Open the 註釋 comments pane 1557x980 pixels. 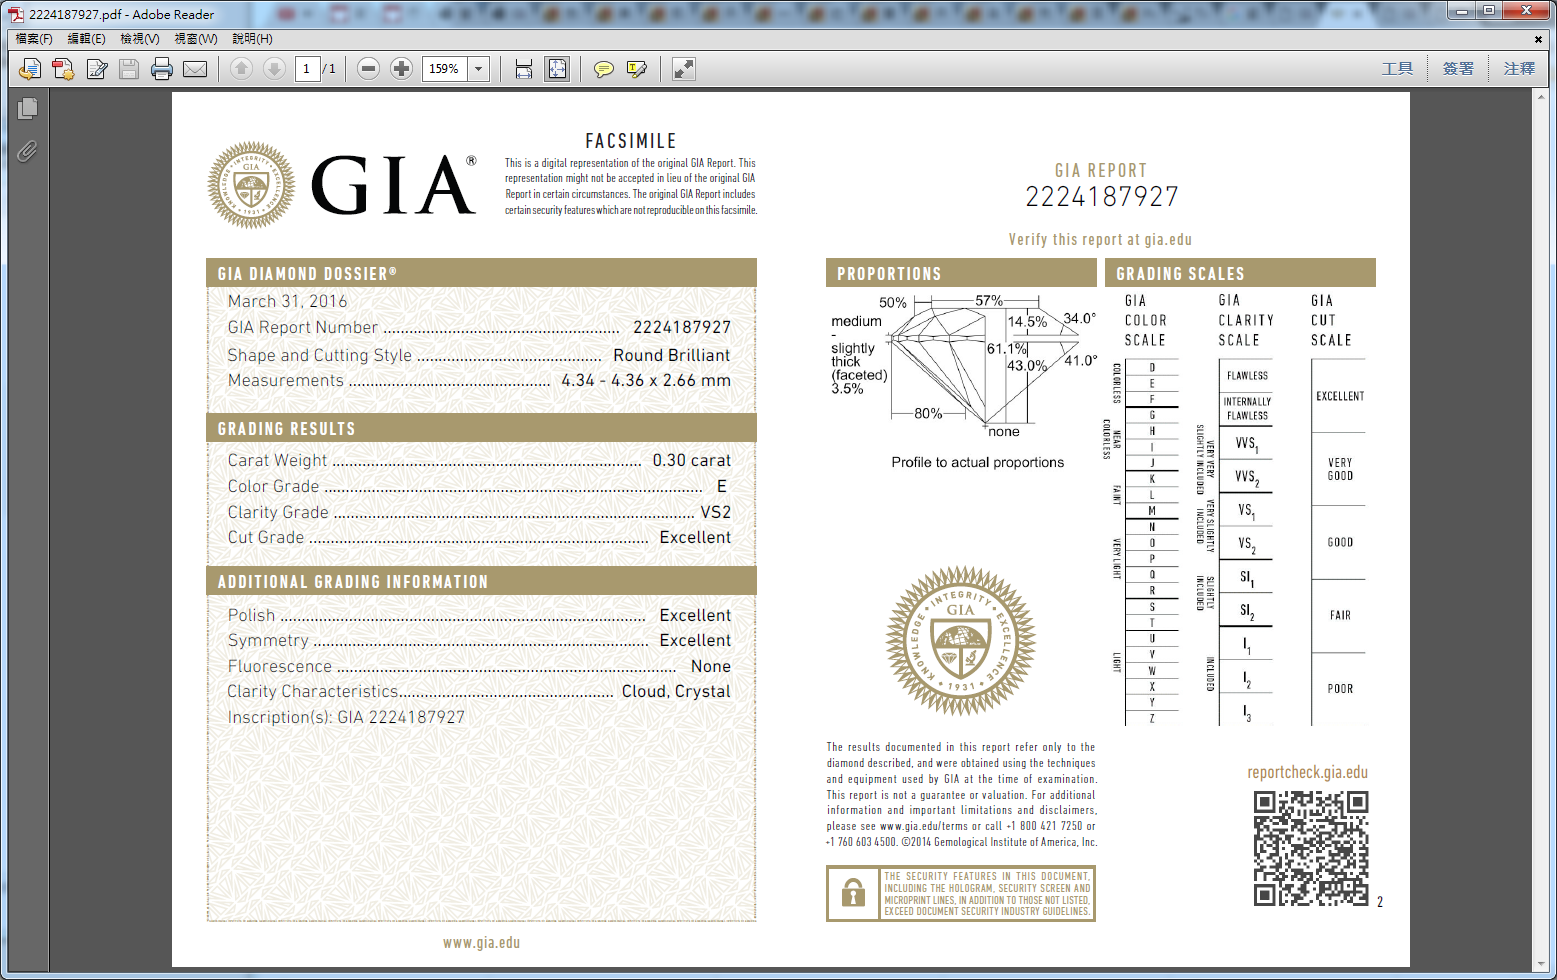pyautogui.click(x=1519, y=69)
